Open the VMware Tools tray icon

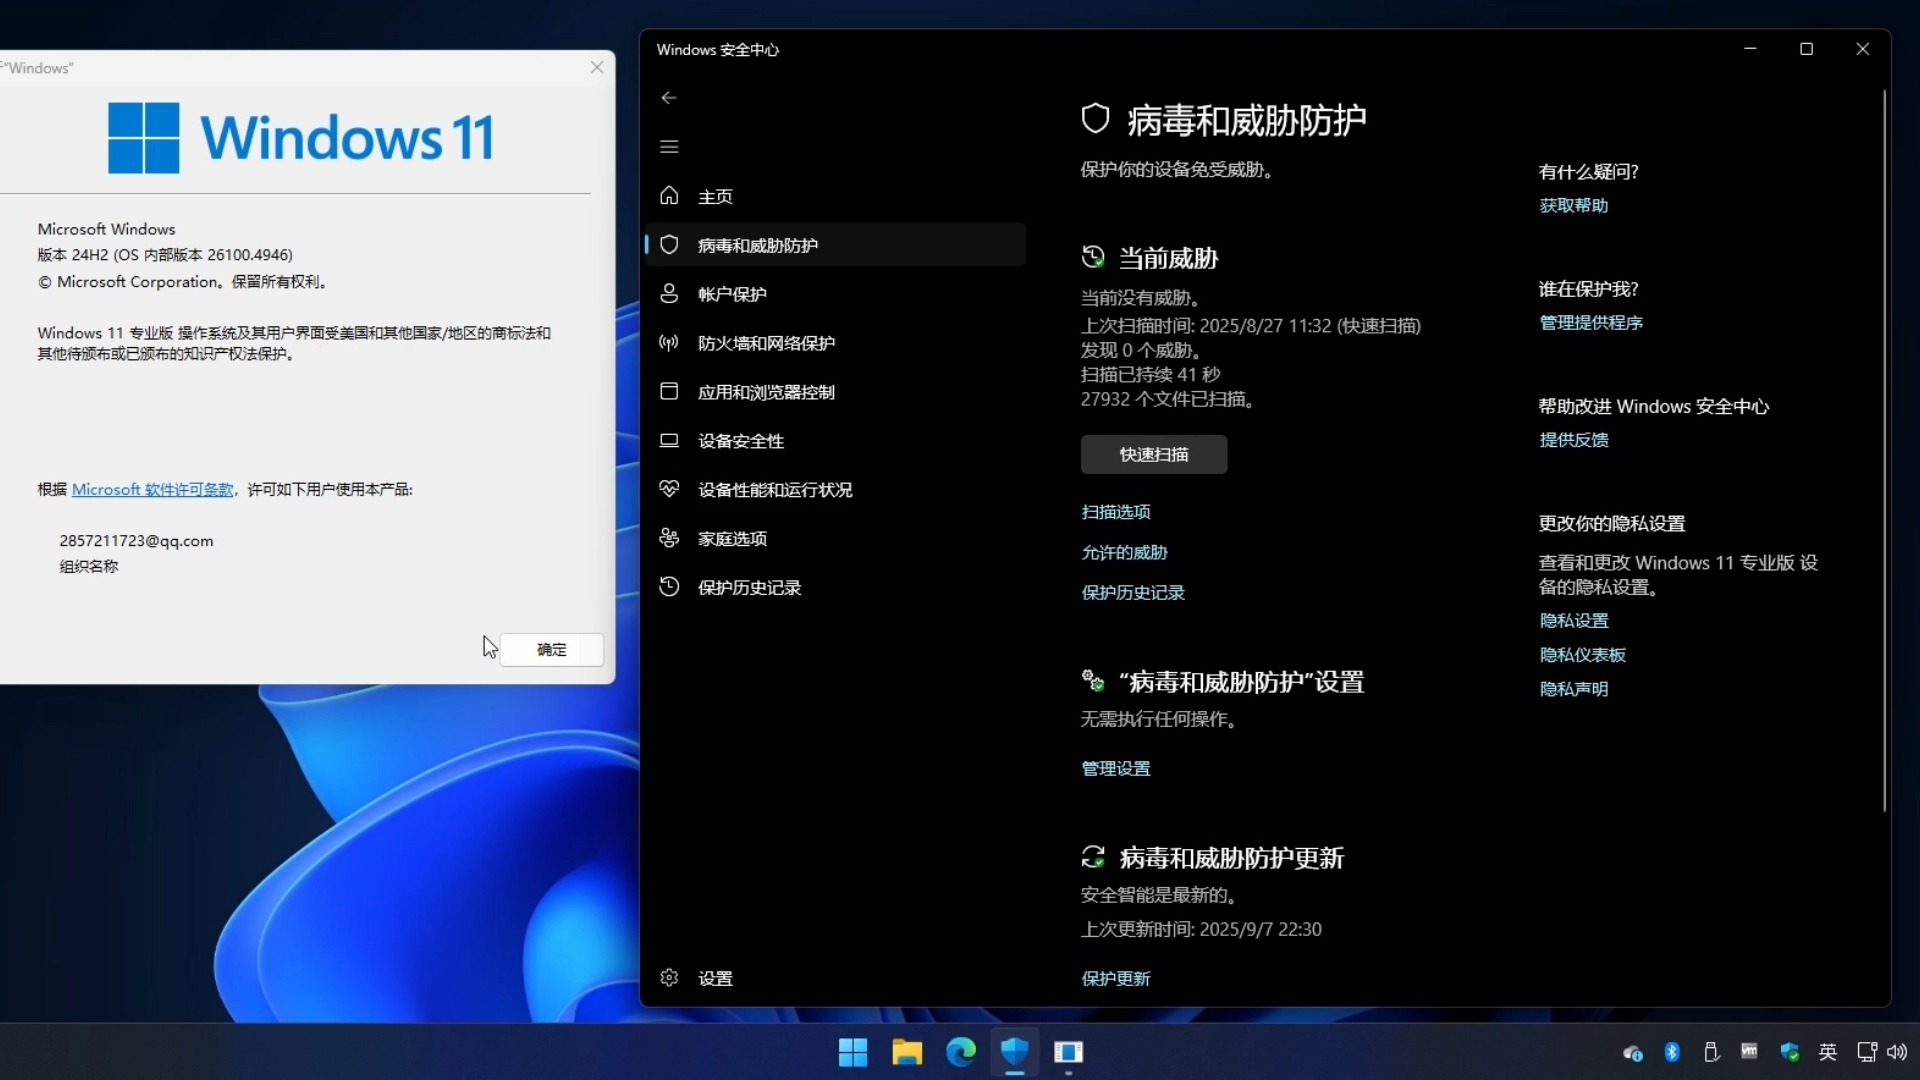[x=1750, y=1052]
